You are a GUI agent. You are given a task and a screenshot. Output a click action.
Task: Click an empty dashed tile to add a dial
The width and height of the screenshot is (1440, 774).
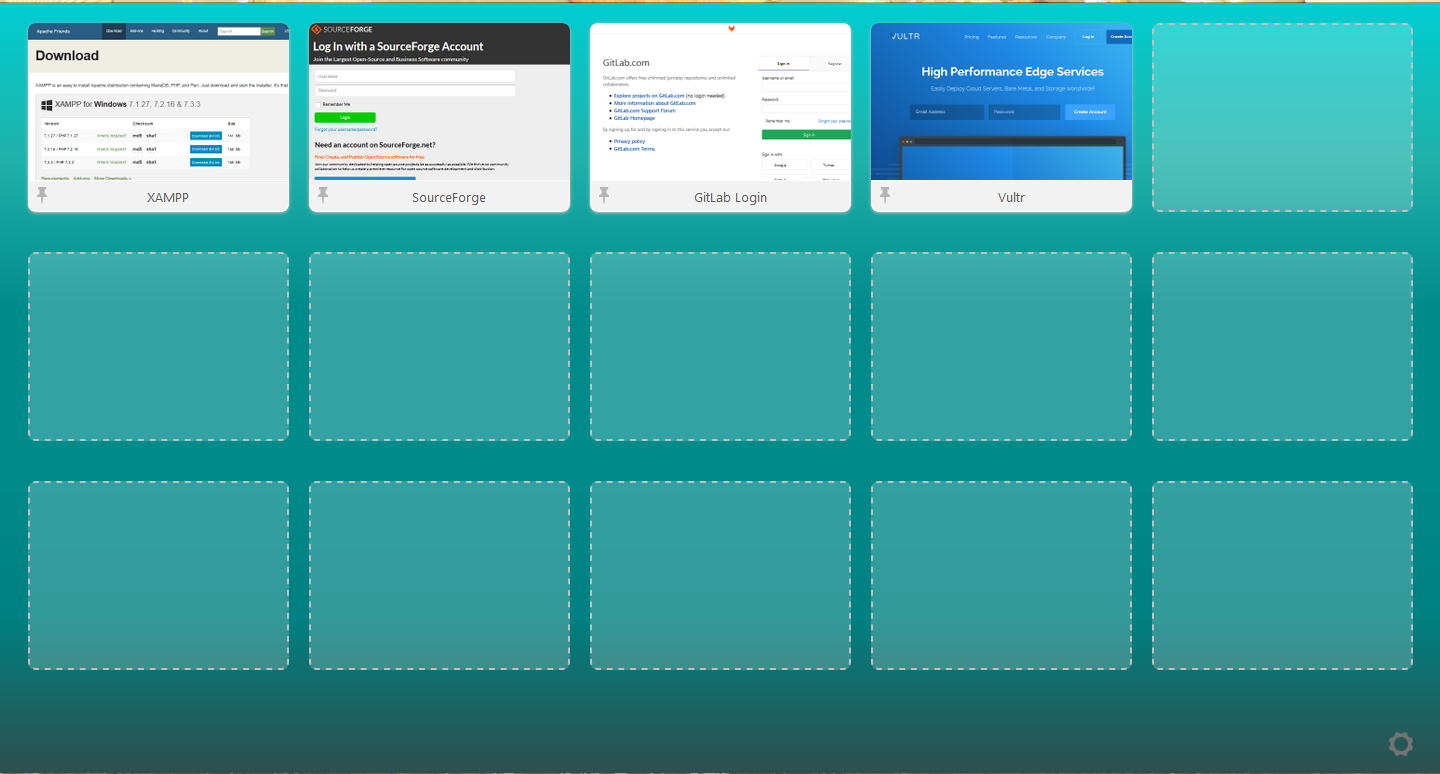[x=1281, y=346]
